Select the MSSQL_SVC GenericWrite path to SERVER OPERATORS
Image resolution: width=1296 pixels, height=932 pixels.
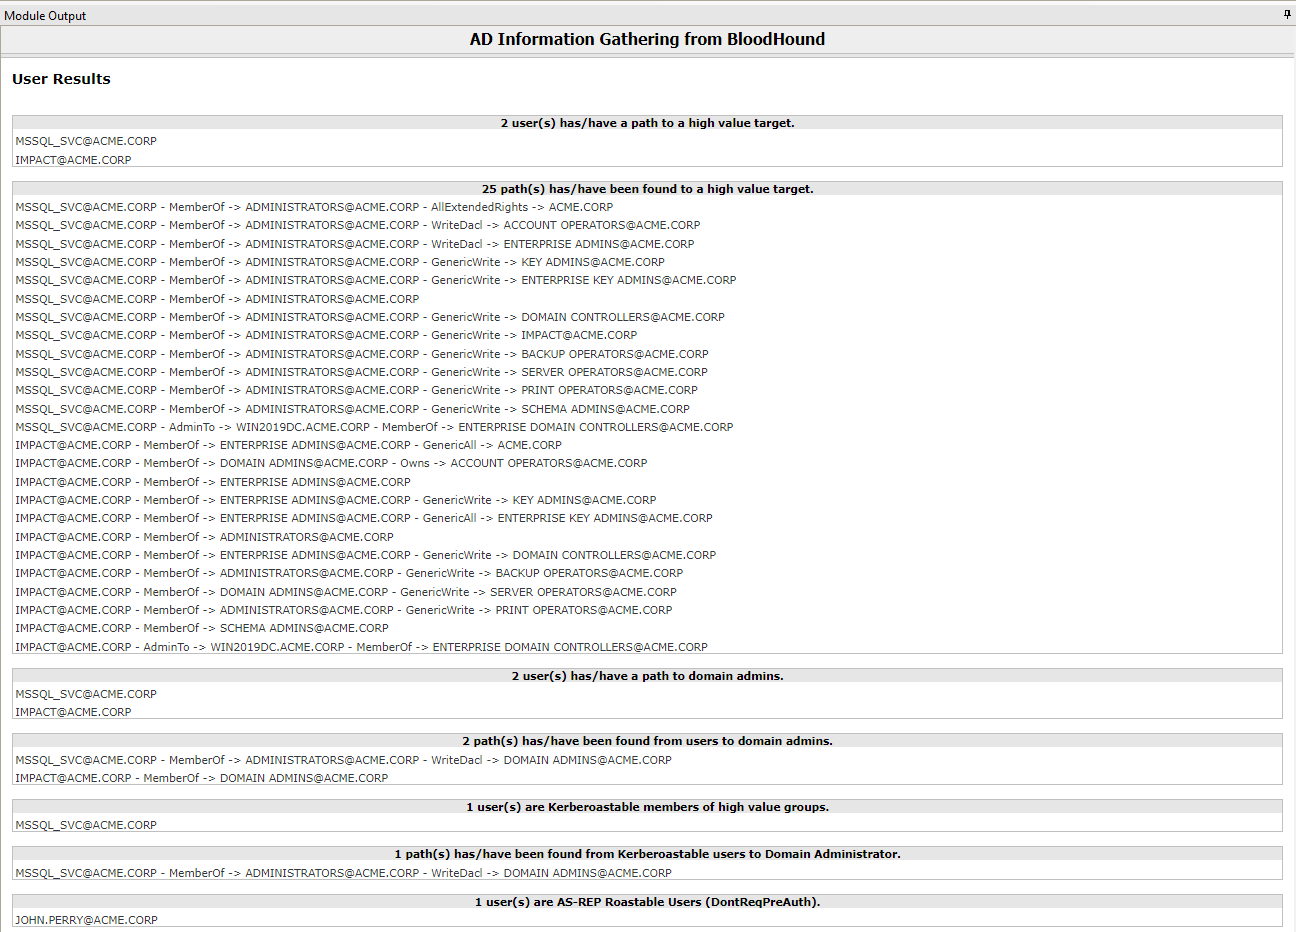click(361, 372)
